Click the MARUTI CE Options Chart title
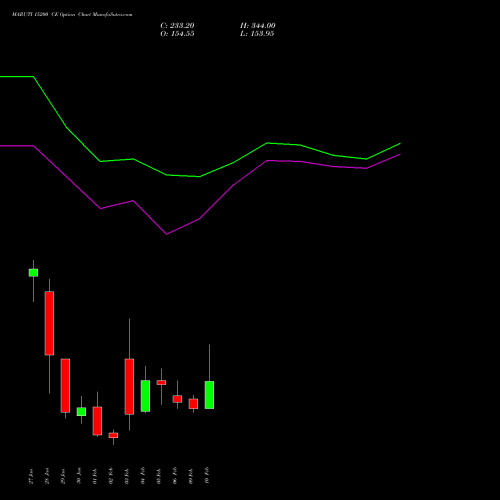This screenshot has height=500, width=500. [72, 15]
